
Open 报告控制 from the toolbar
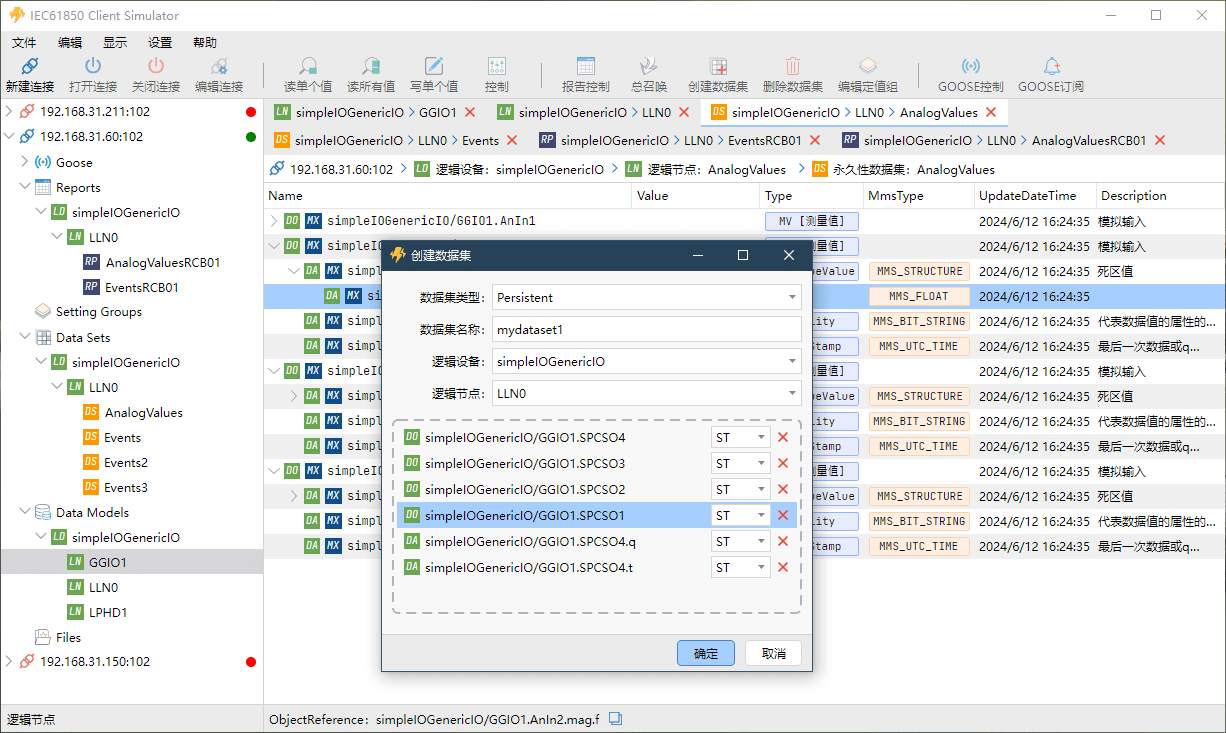click(x=586, y=67)
